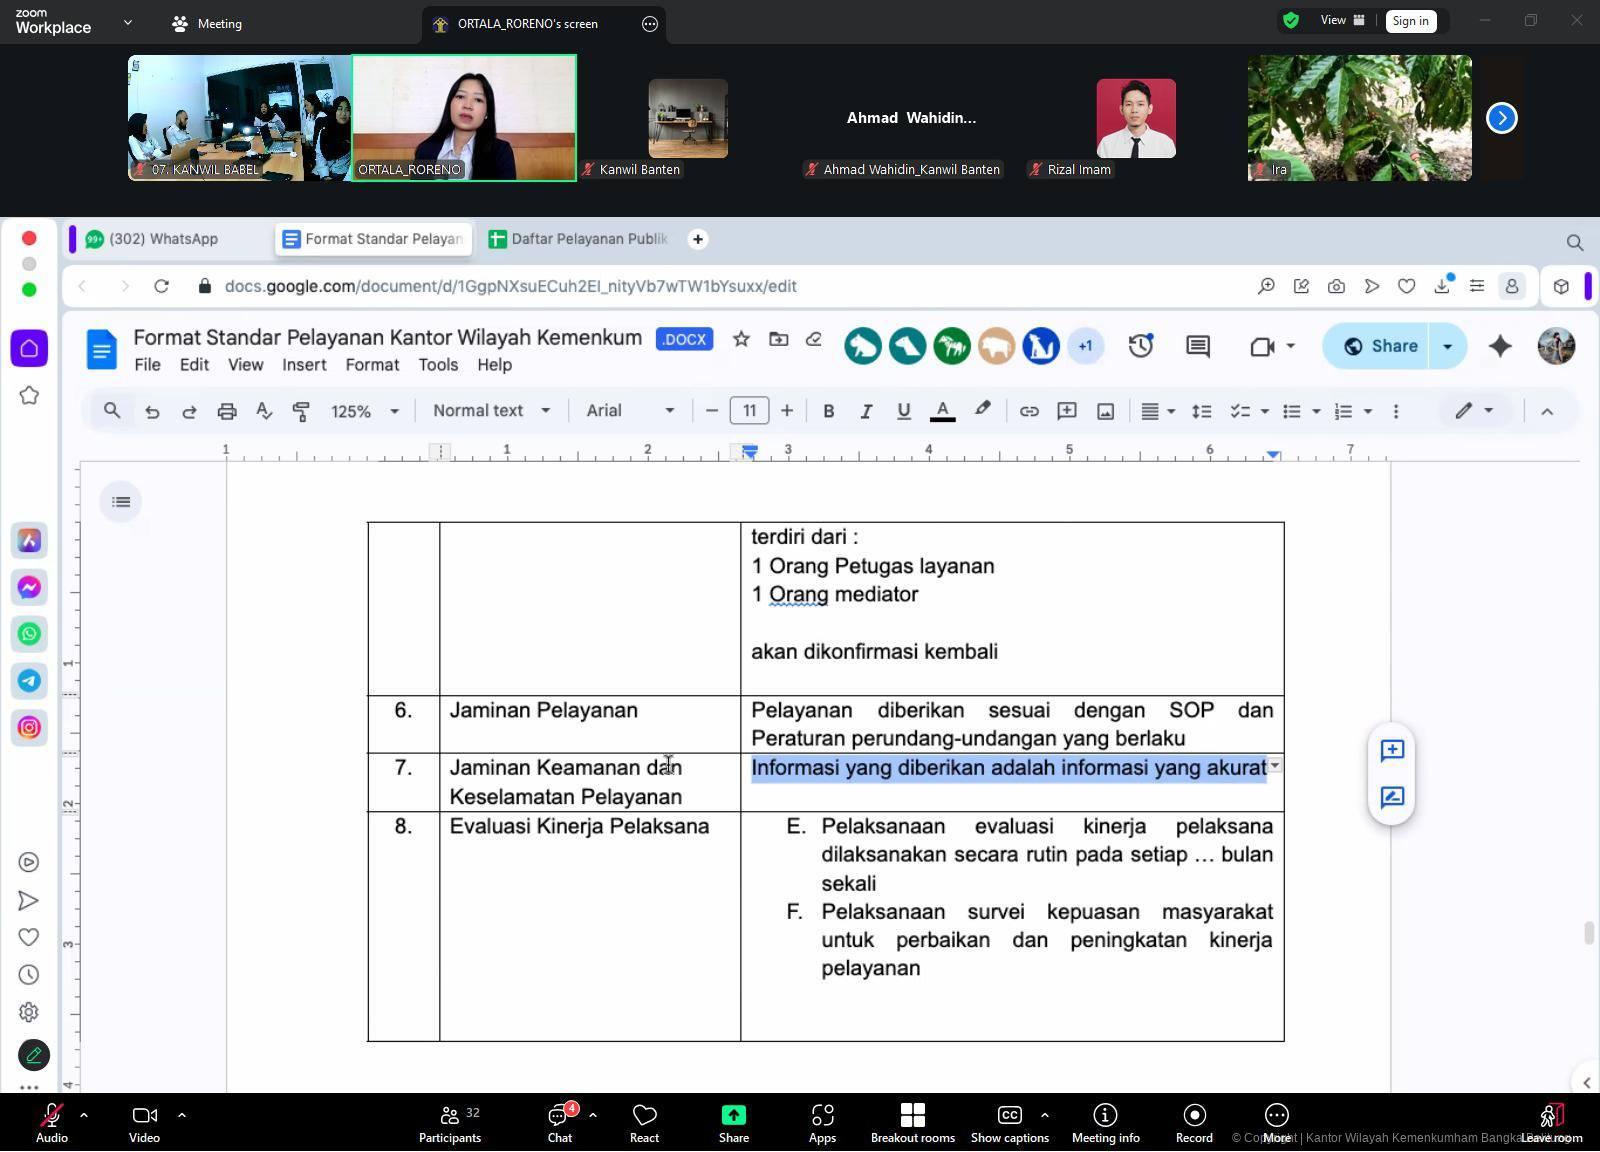The image size is (1600, 1152).
Task: Toggle bold formatting
Action: (x=828, y=411)
